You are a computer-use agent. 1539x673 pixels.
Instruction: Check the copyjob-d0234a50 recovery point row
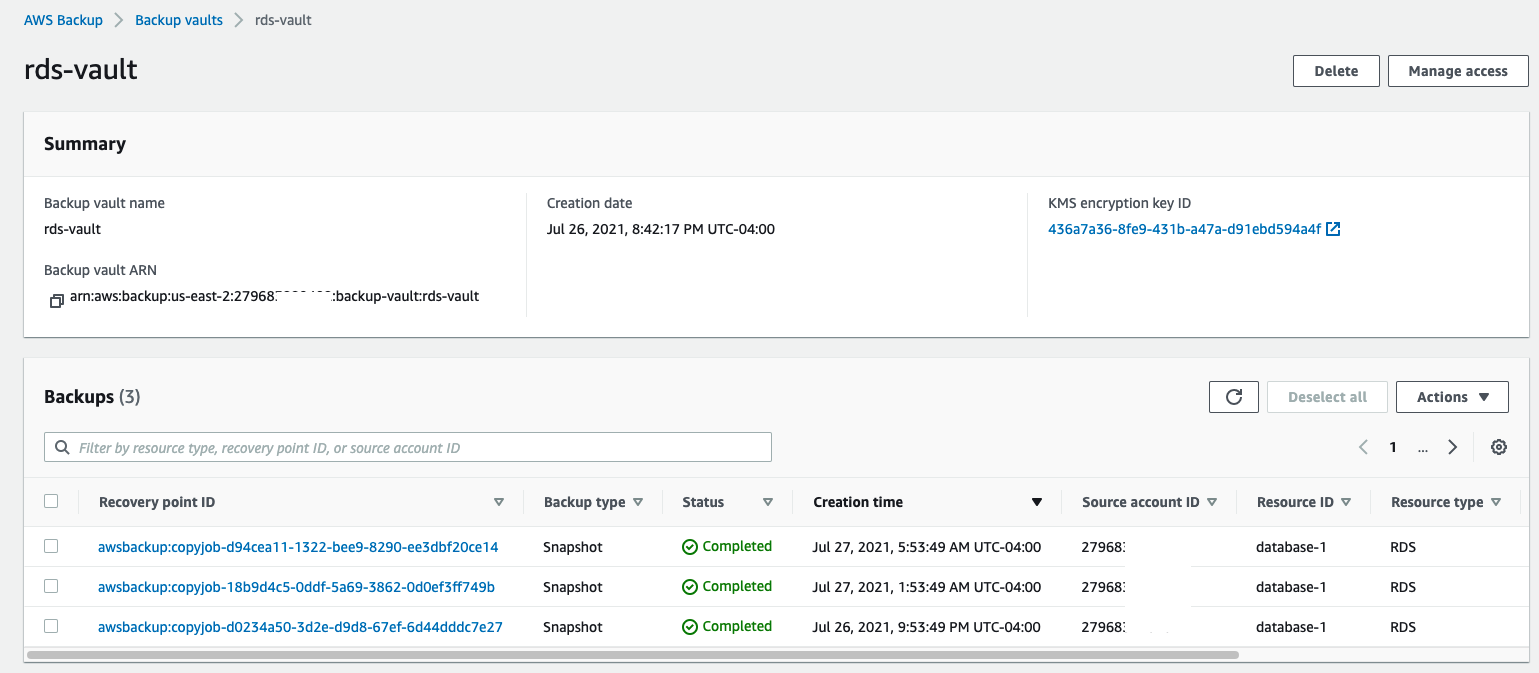[x=51, y=626]
